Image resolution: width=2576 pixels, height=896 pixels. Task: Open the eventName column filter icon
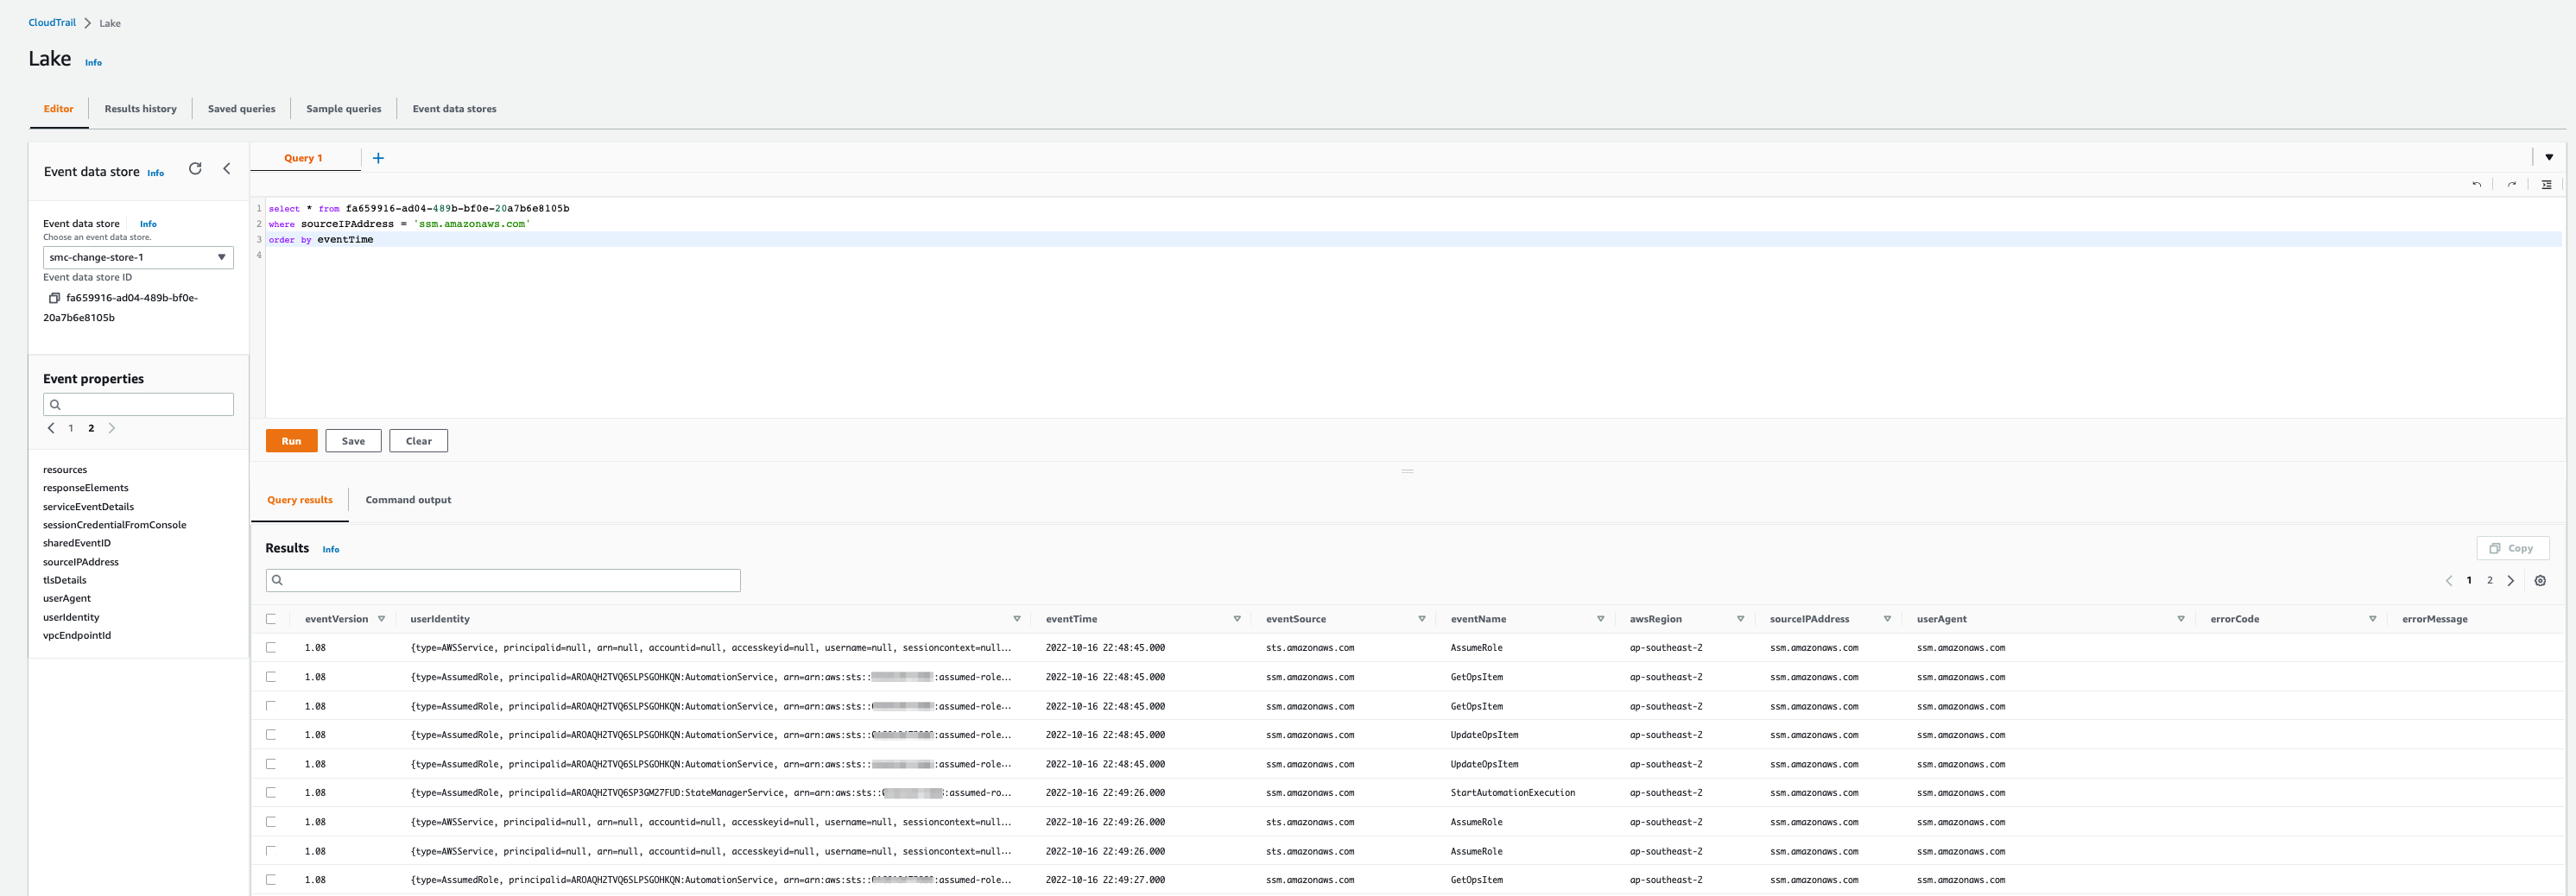tap(1600, 618)
